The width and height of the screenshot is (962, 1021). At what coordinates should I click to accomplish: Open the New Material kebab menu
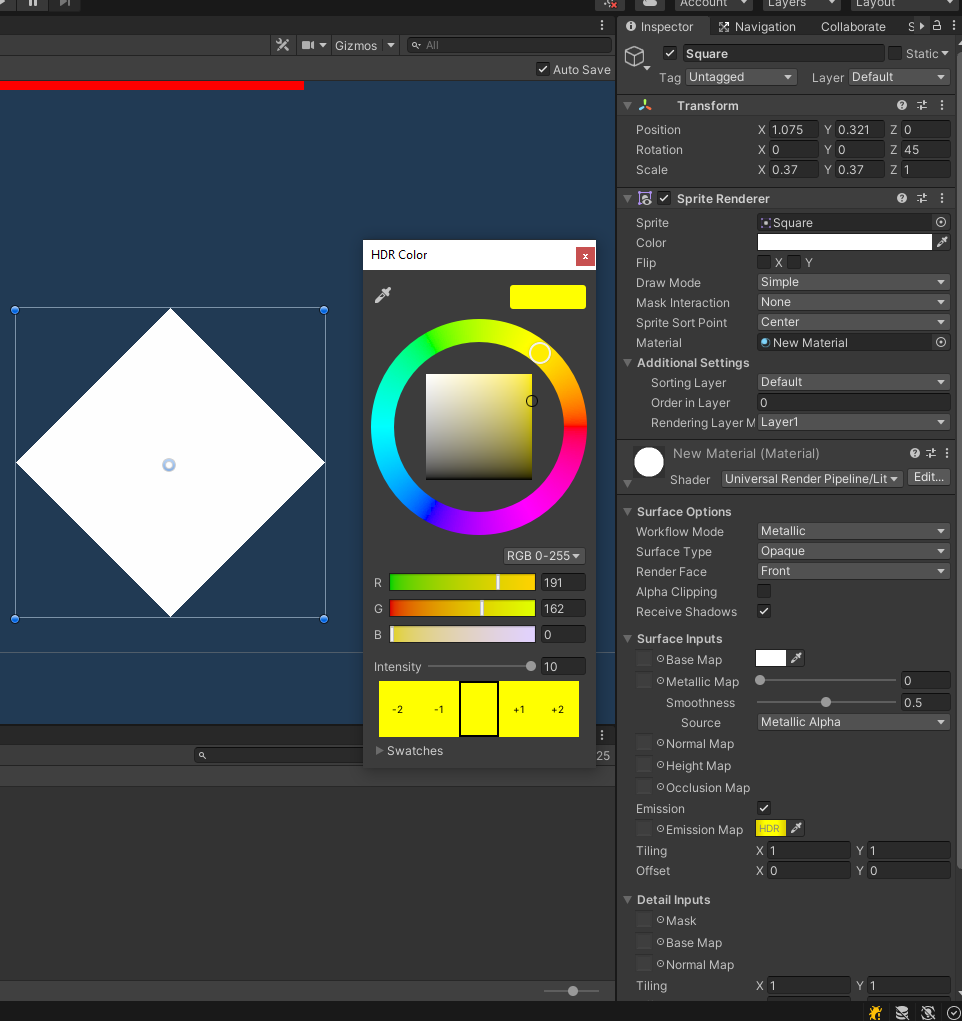coord(946,453)
